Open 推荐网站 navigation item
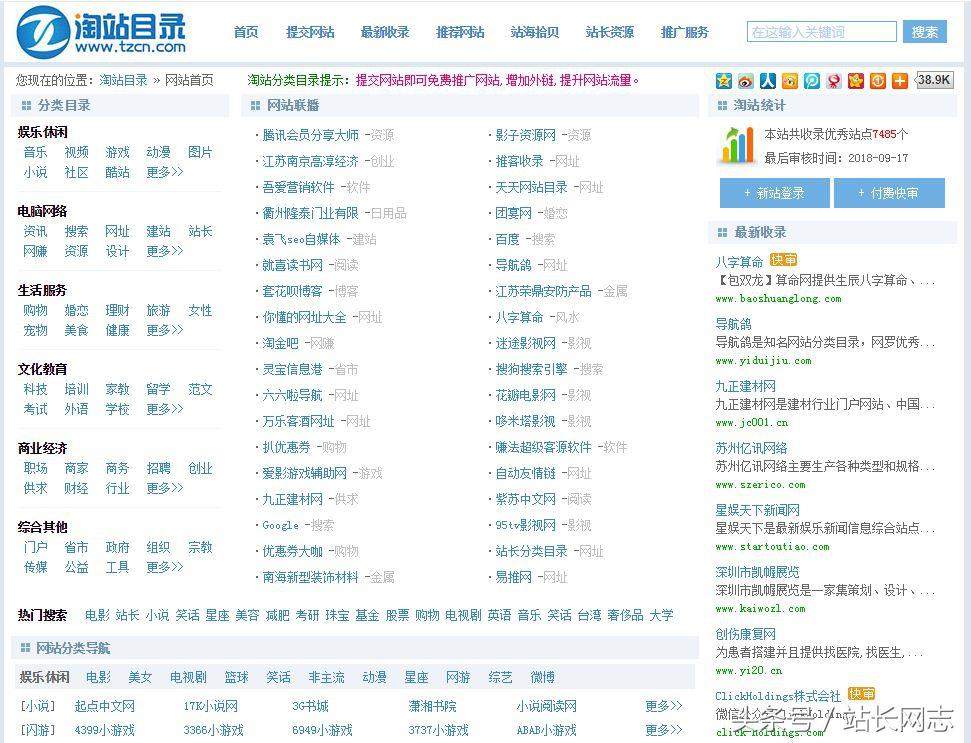The height and width of the screenshot is (743, 971). tap(460, 32)
